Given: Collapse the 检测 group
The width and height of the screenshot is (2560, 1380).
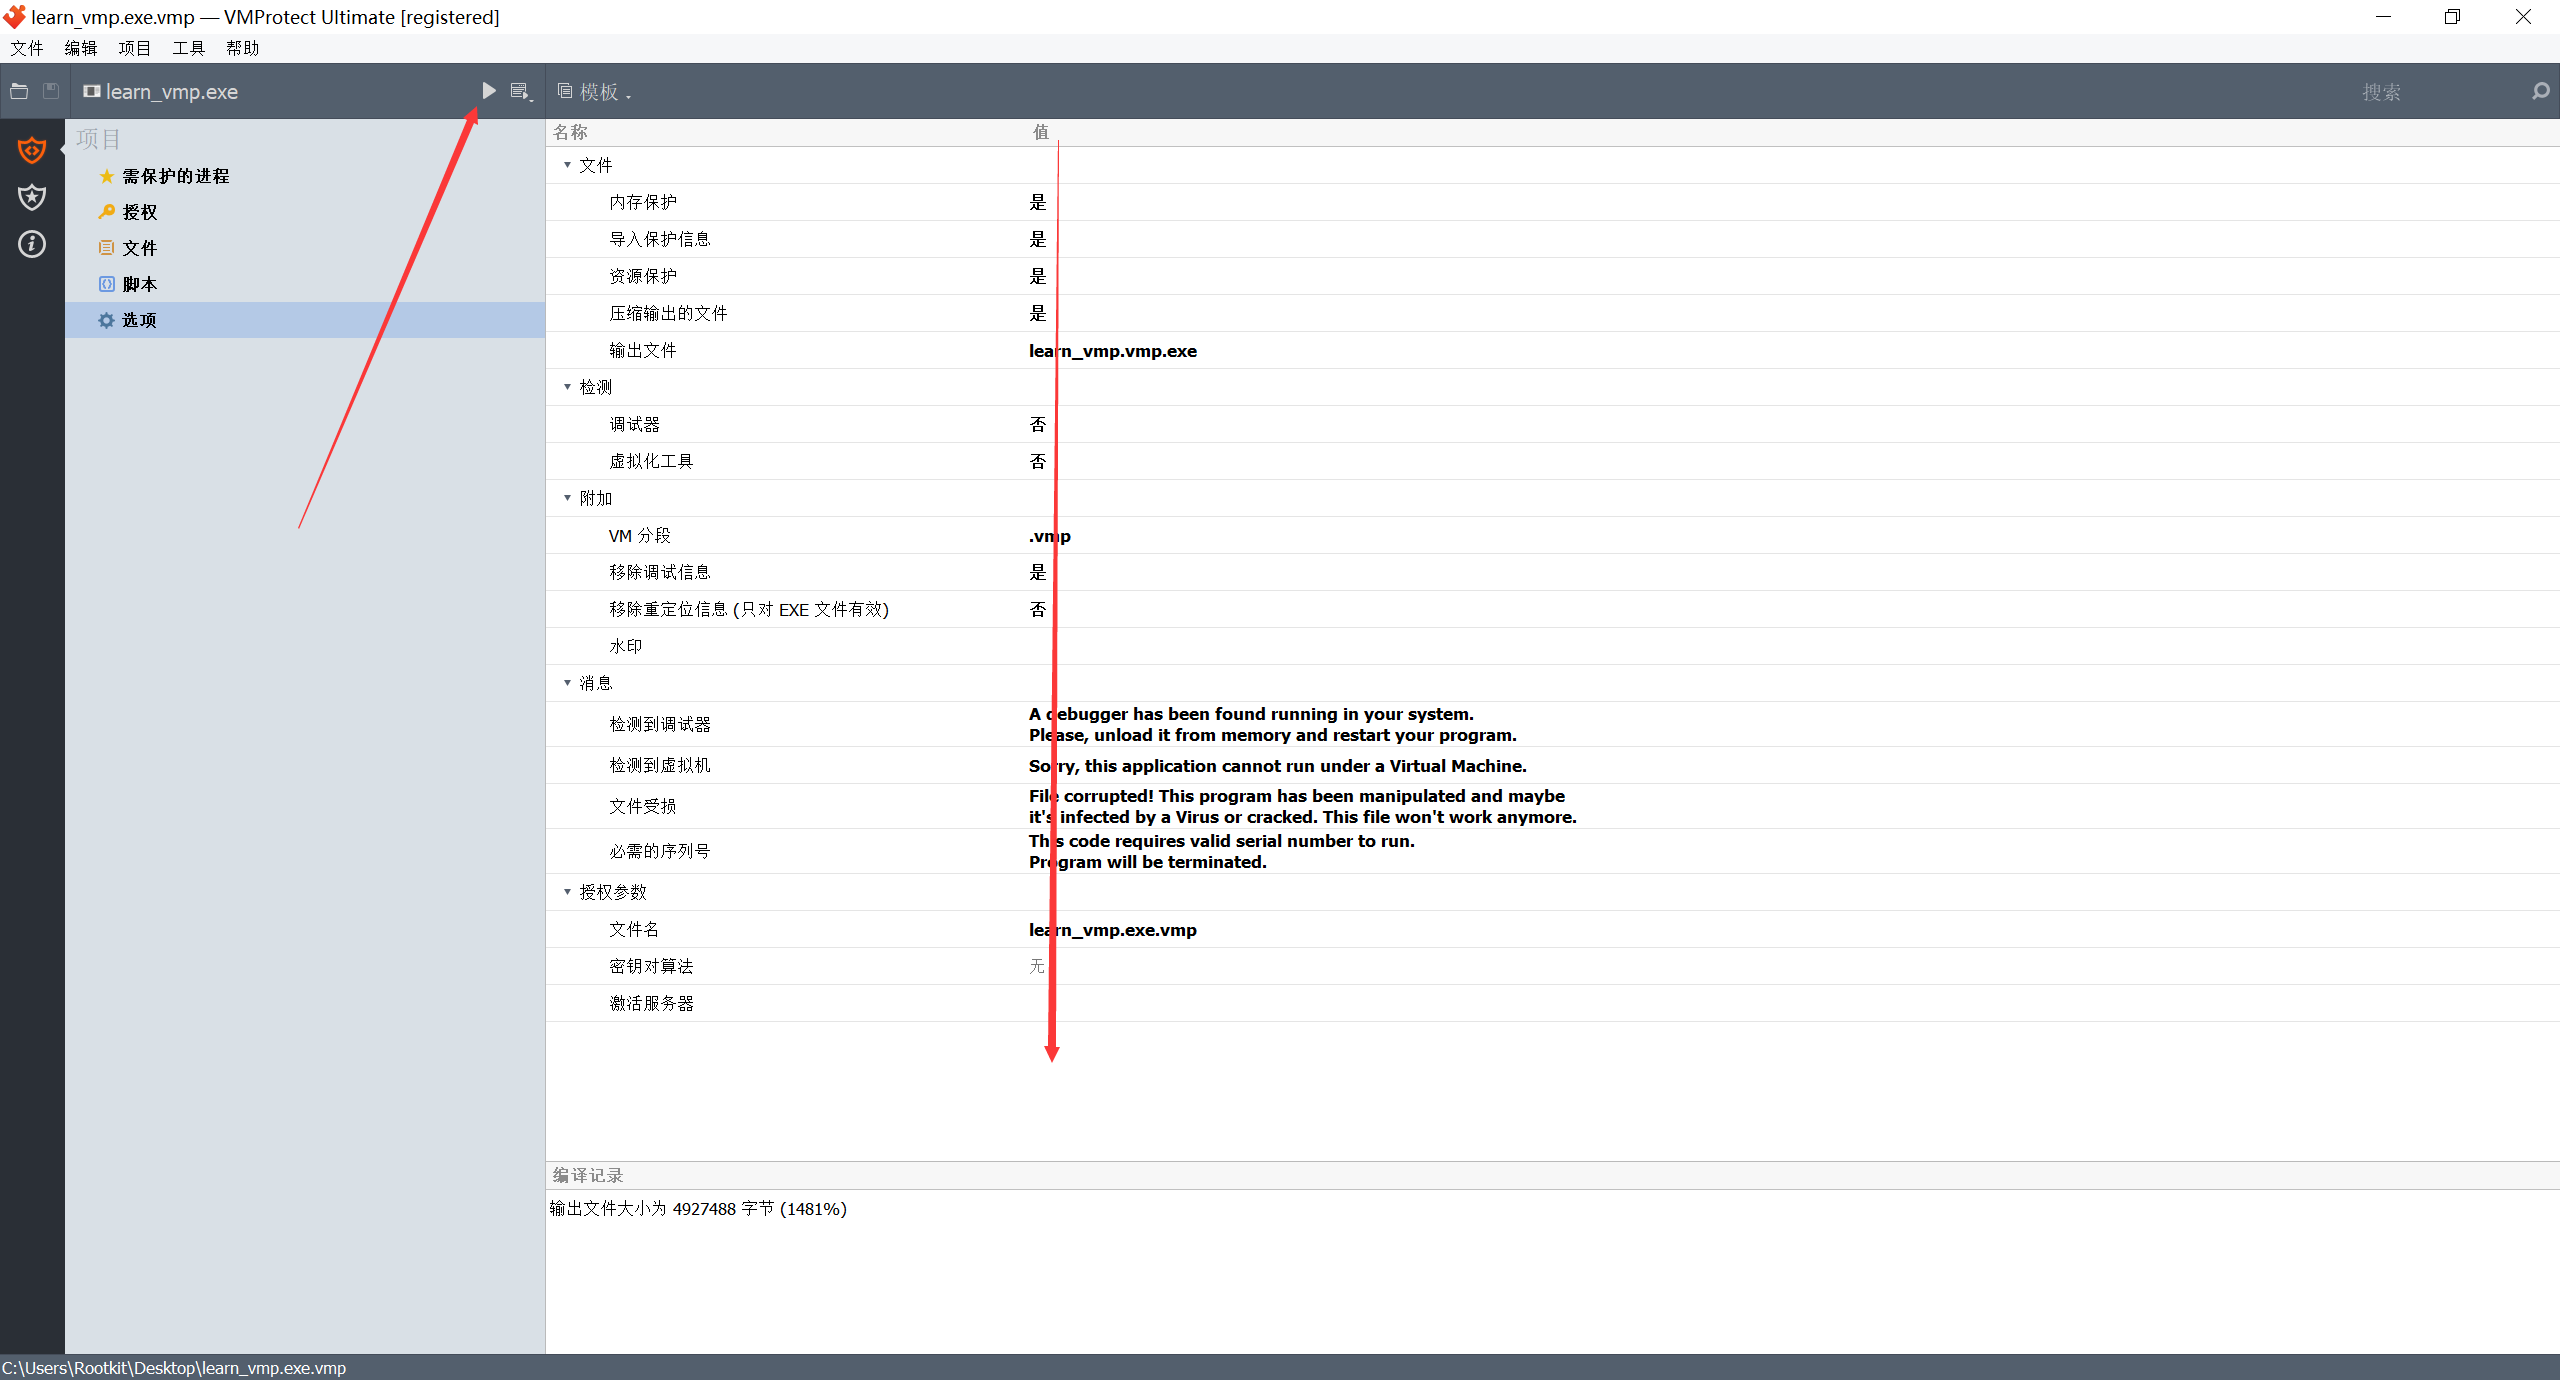Looking at the screenshot, I should 567,387.
